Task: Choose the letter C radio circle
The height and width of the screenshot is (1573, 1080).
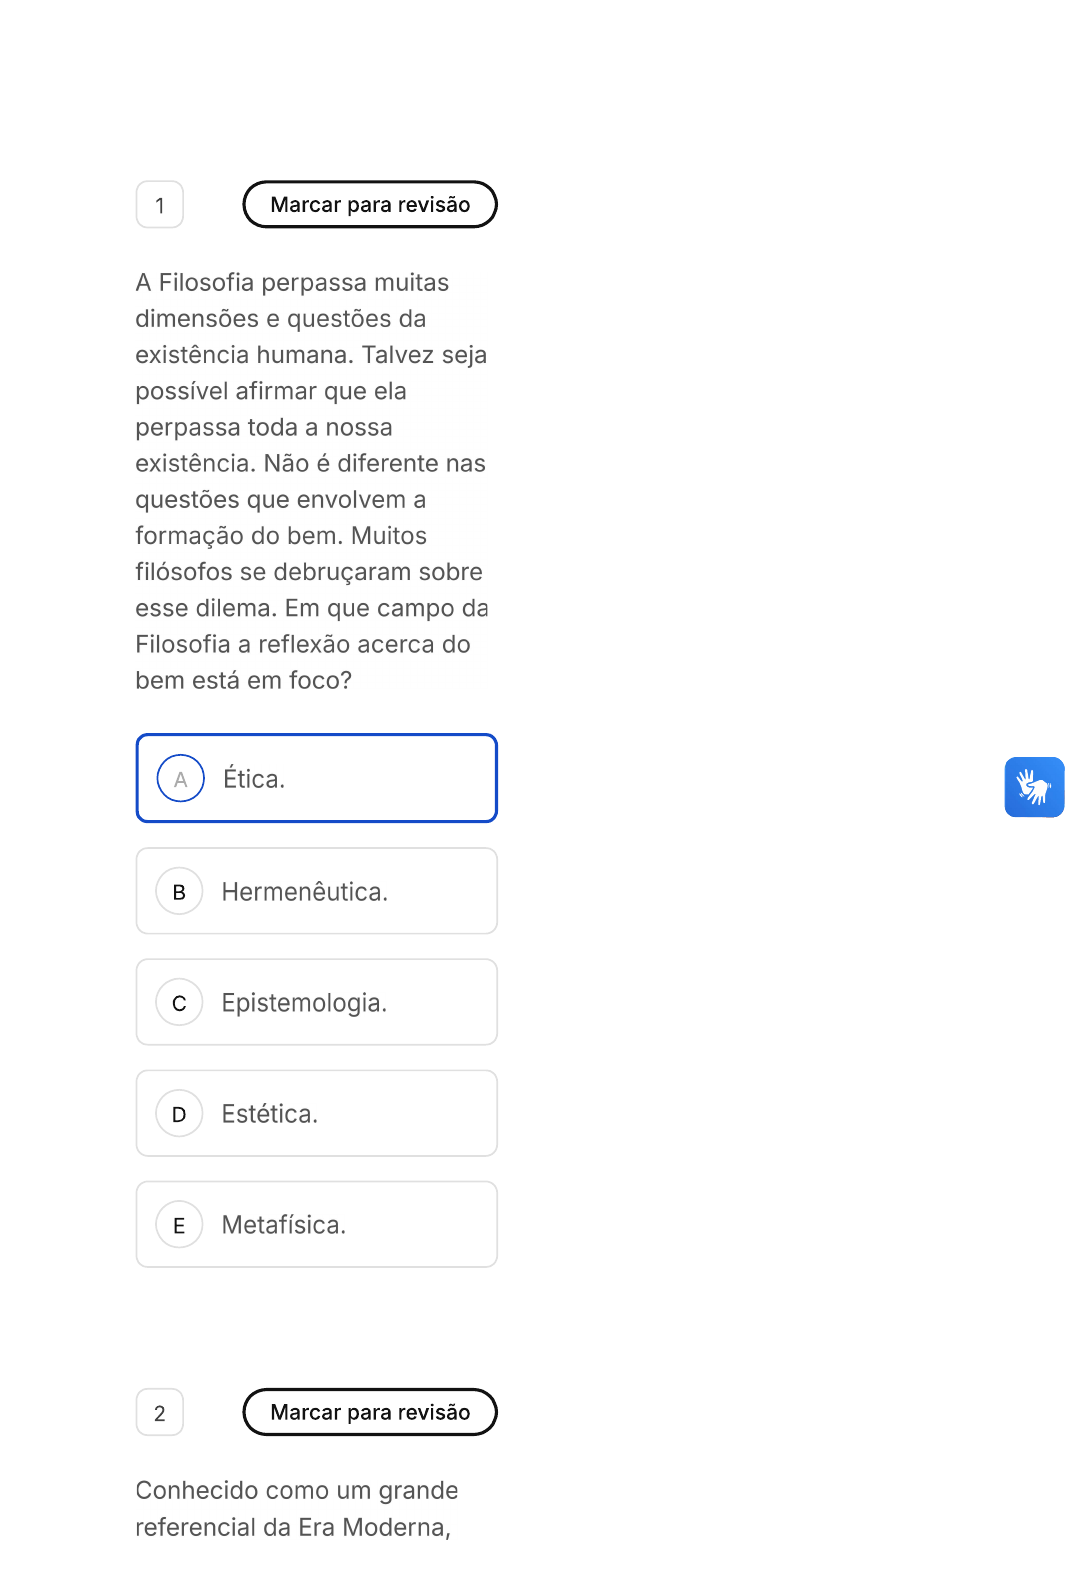Action: tap(180, 1003)
